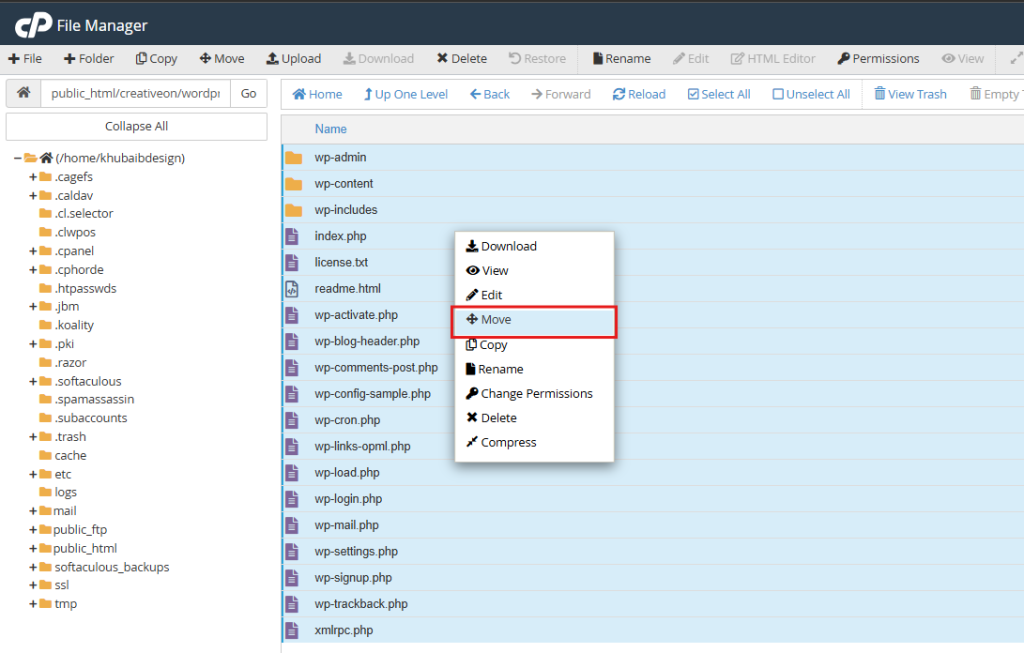
Task: Click inside the directory path input field
Action: pyautogui.click(x=135, y=93)
